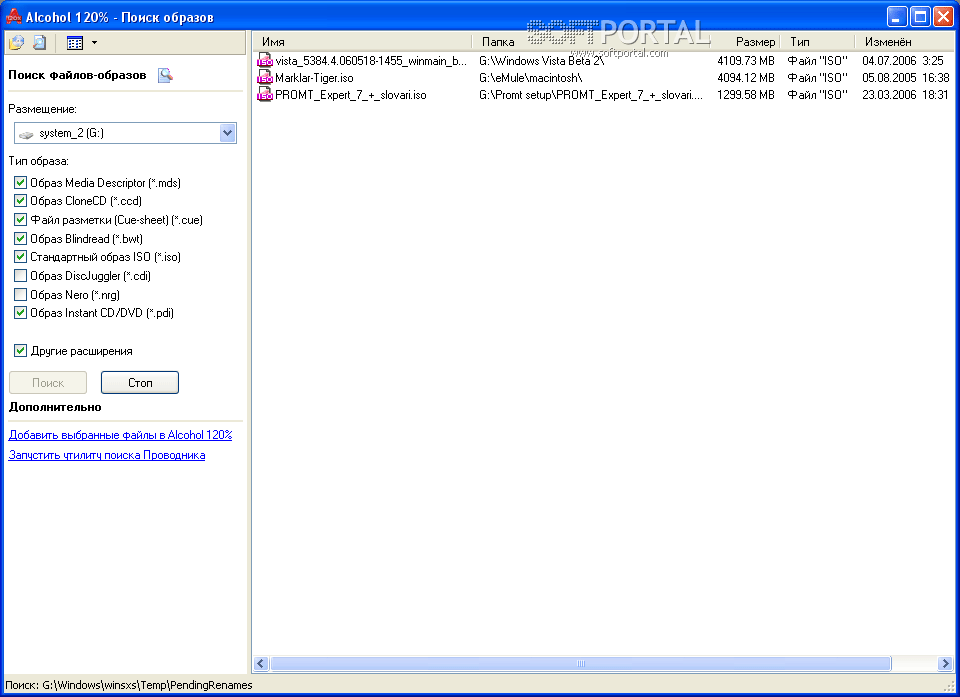Click date 05.08.2005 16:38
The width and height of the screenshot is (960, 697).
[x=906, y=78]
